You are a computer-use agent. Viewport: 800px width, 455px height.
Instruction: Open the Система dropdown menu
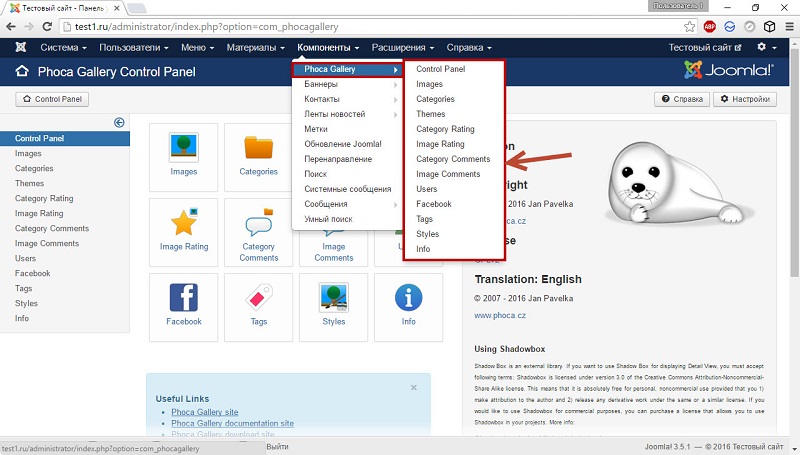click(x=63, y=47)
